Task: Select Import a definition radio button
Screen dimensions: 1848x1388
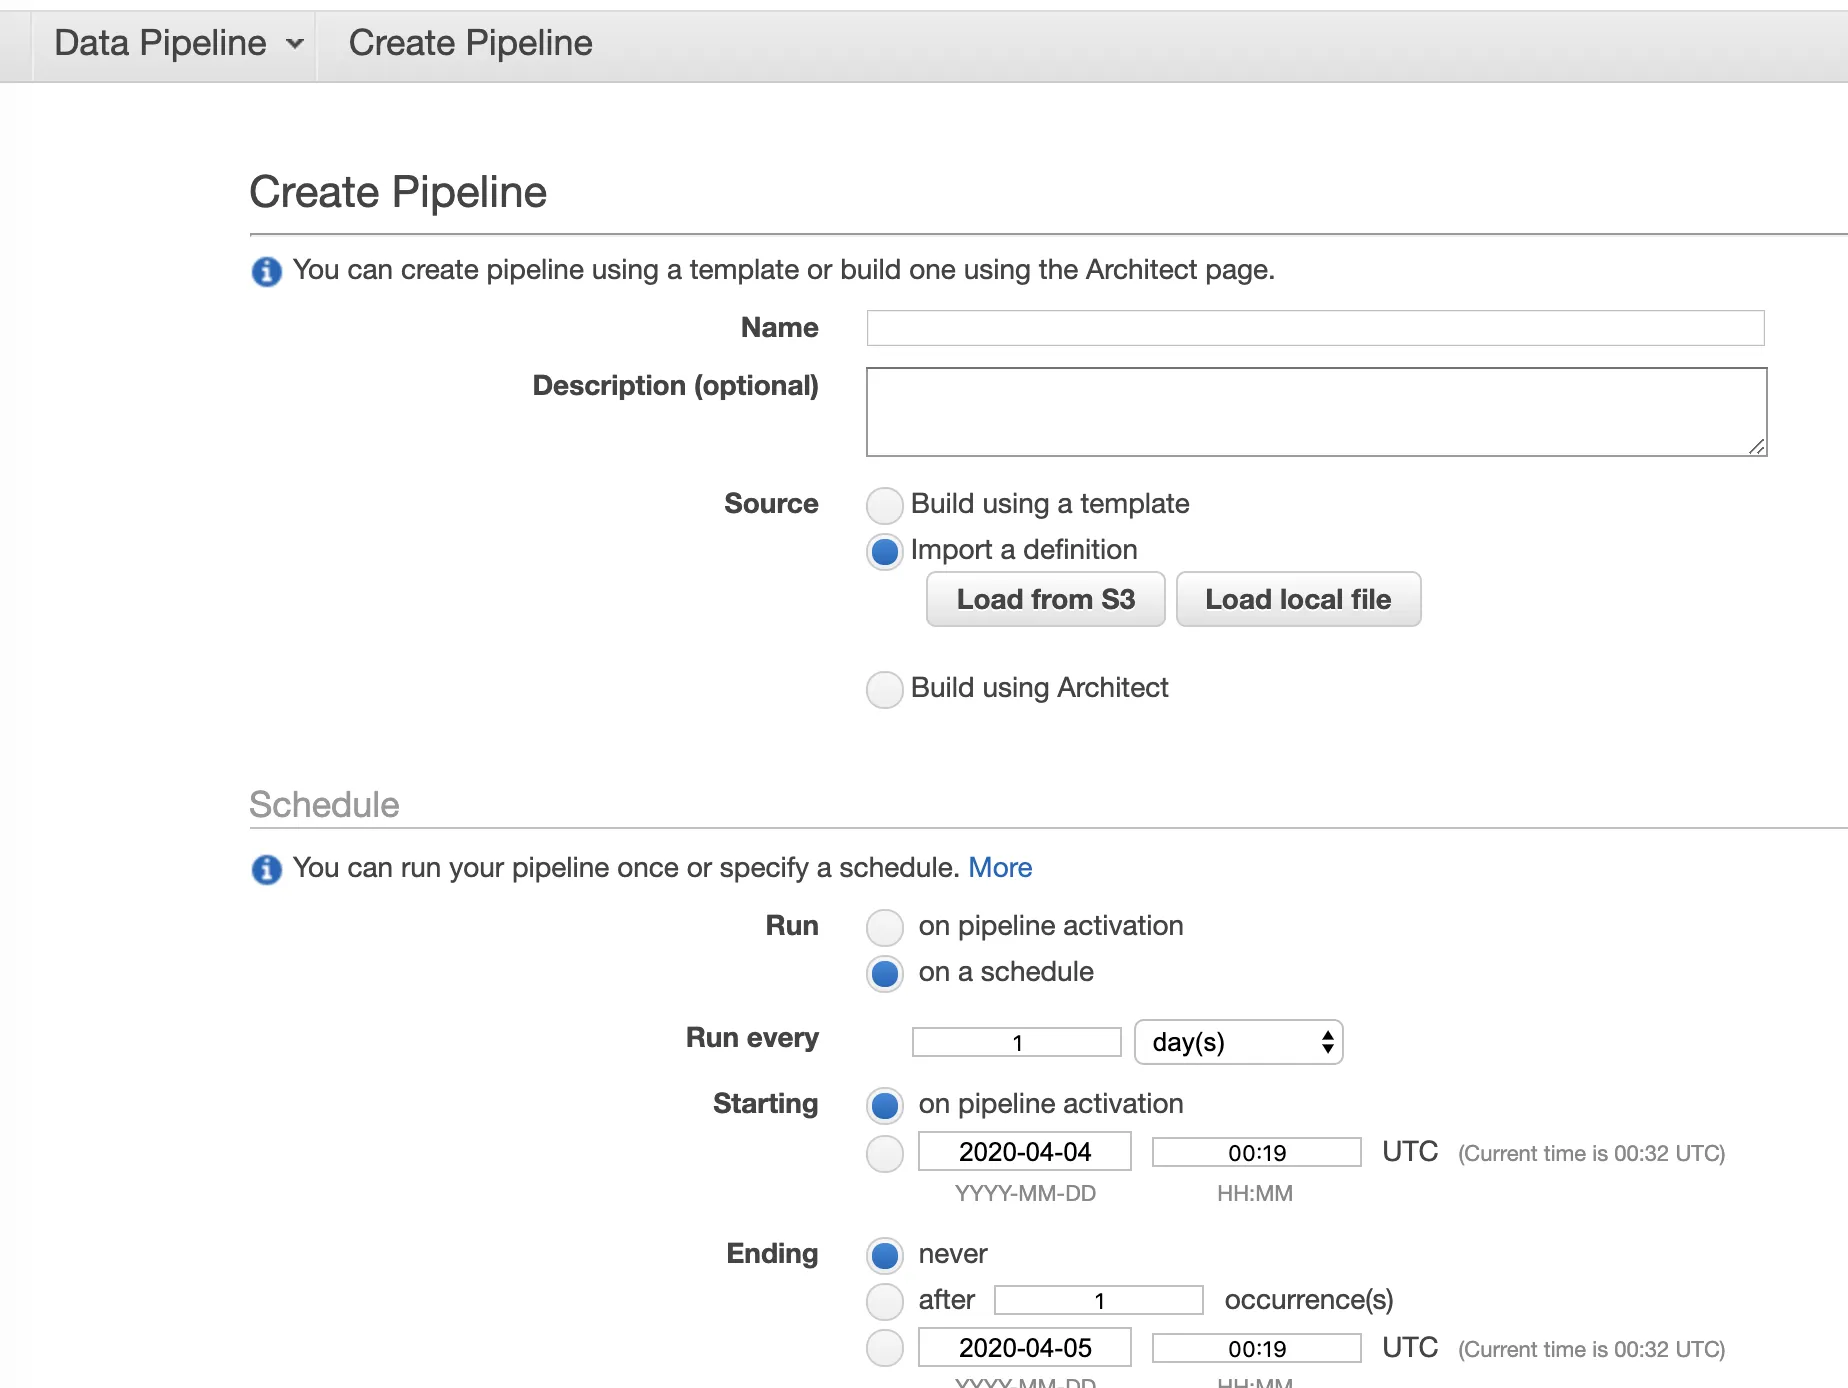Action: pyautogui.click(x=885, y=551)
